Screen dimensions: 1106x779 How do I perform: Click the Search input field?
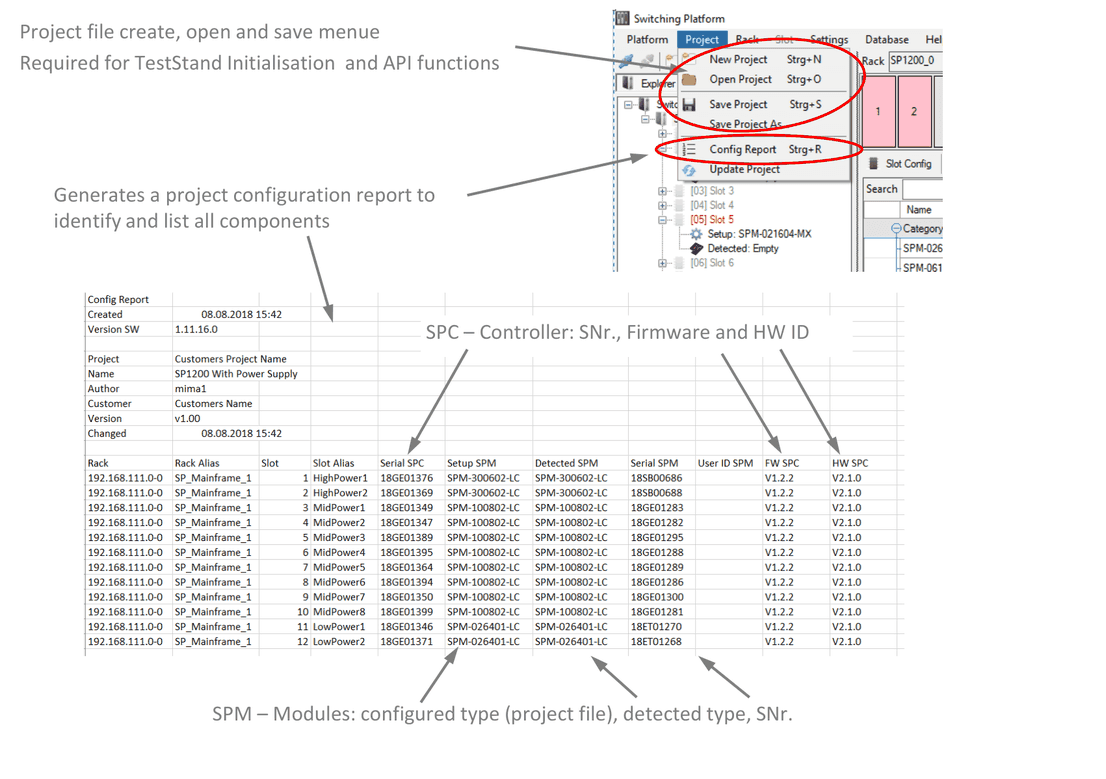[x=922, y=189]
